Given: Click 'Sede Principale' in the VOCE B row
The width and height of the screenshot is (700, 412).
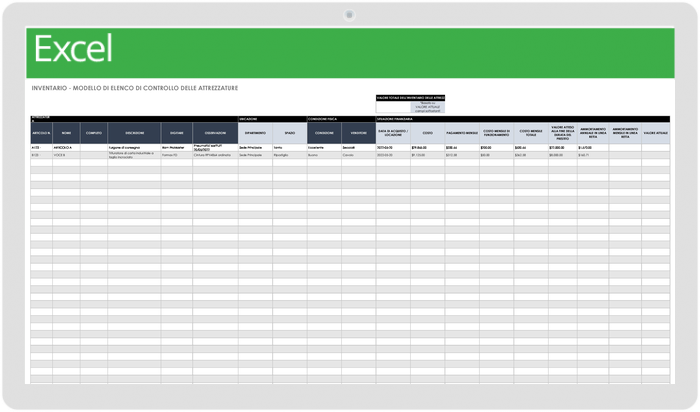Looking at the screenshot, I should pyautogui.click(x=255, y=155).
